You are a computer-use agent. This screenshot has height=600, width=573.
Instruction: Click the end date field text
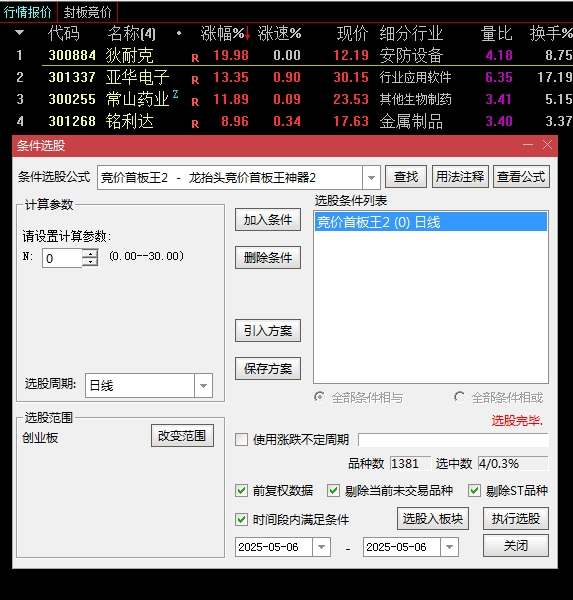[396, 547]
